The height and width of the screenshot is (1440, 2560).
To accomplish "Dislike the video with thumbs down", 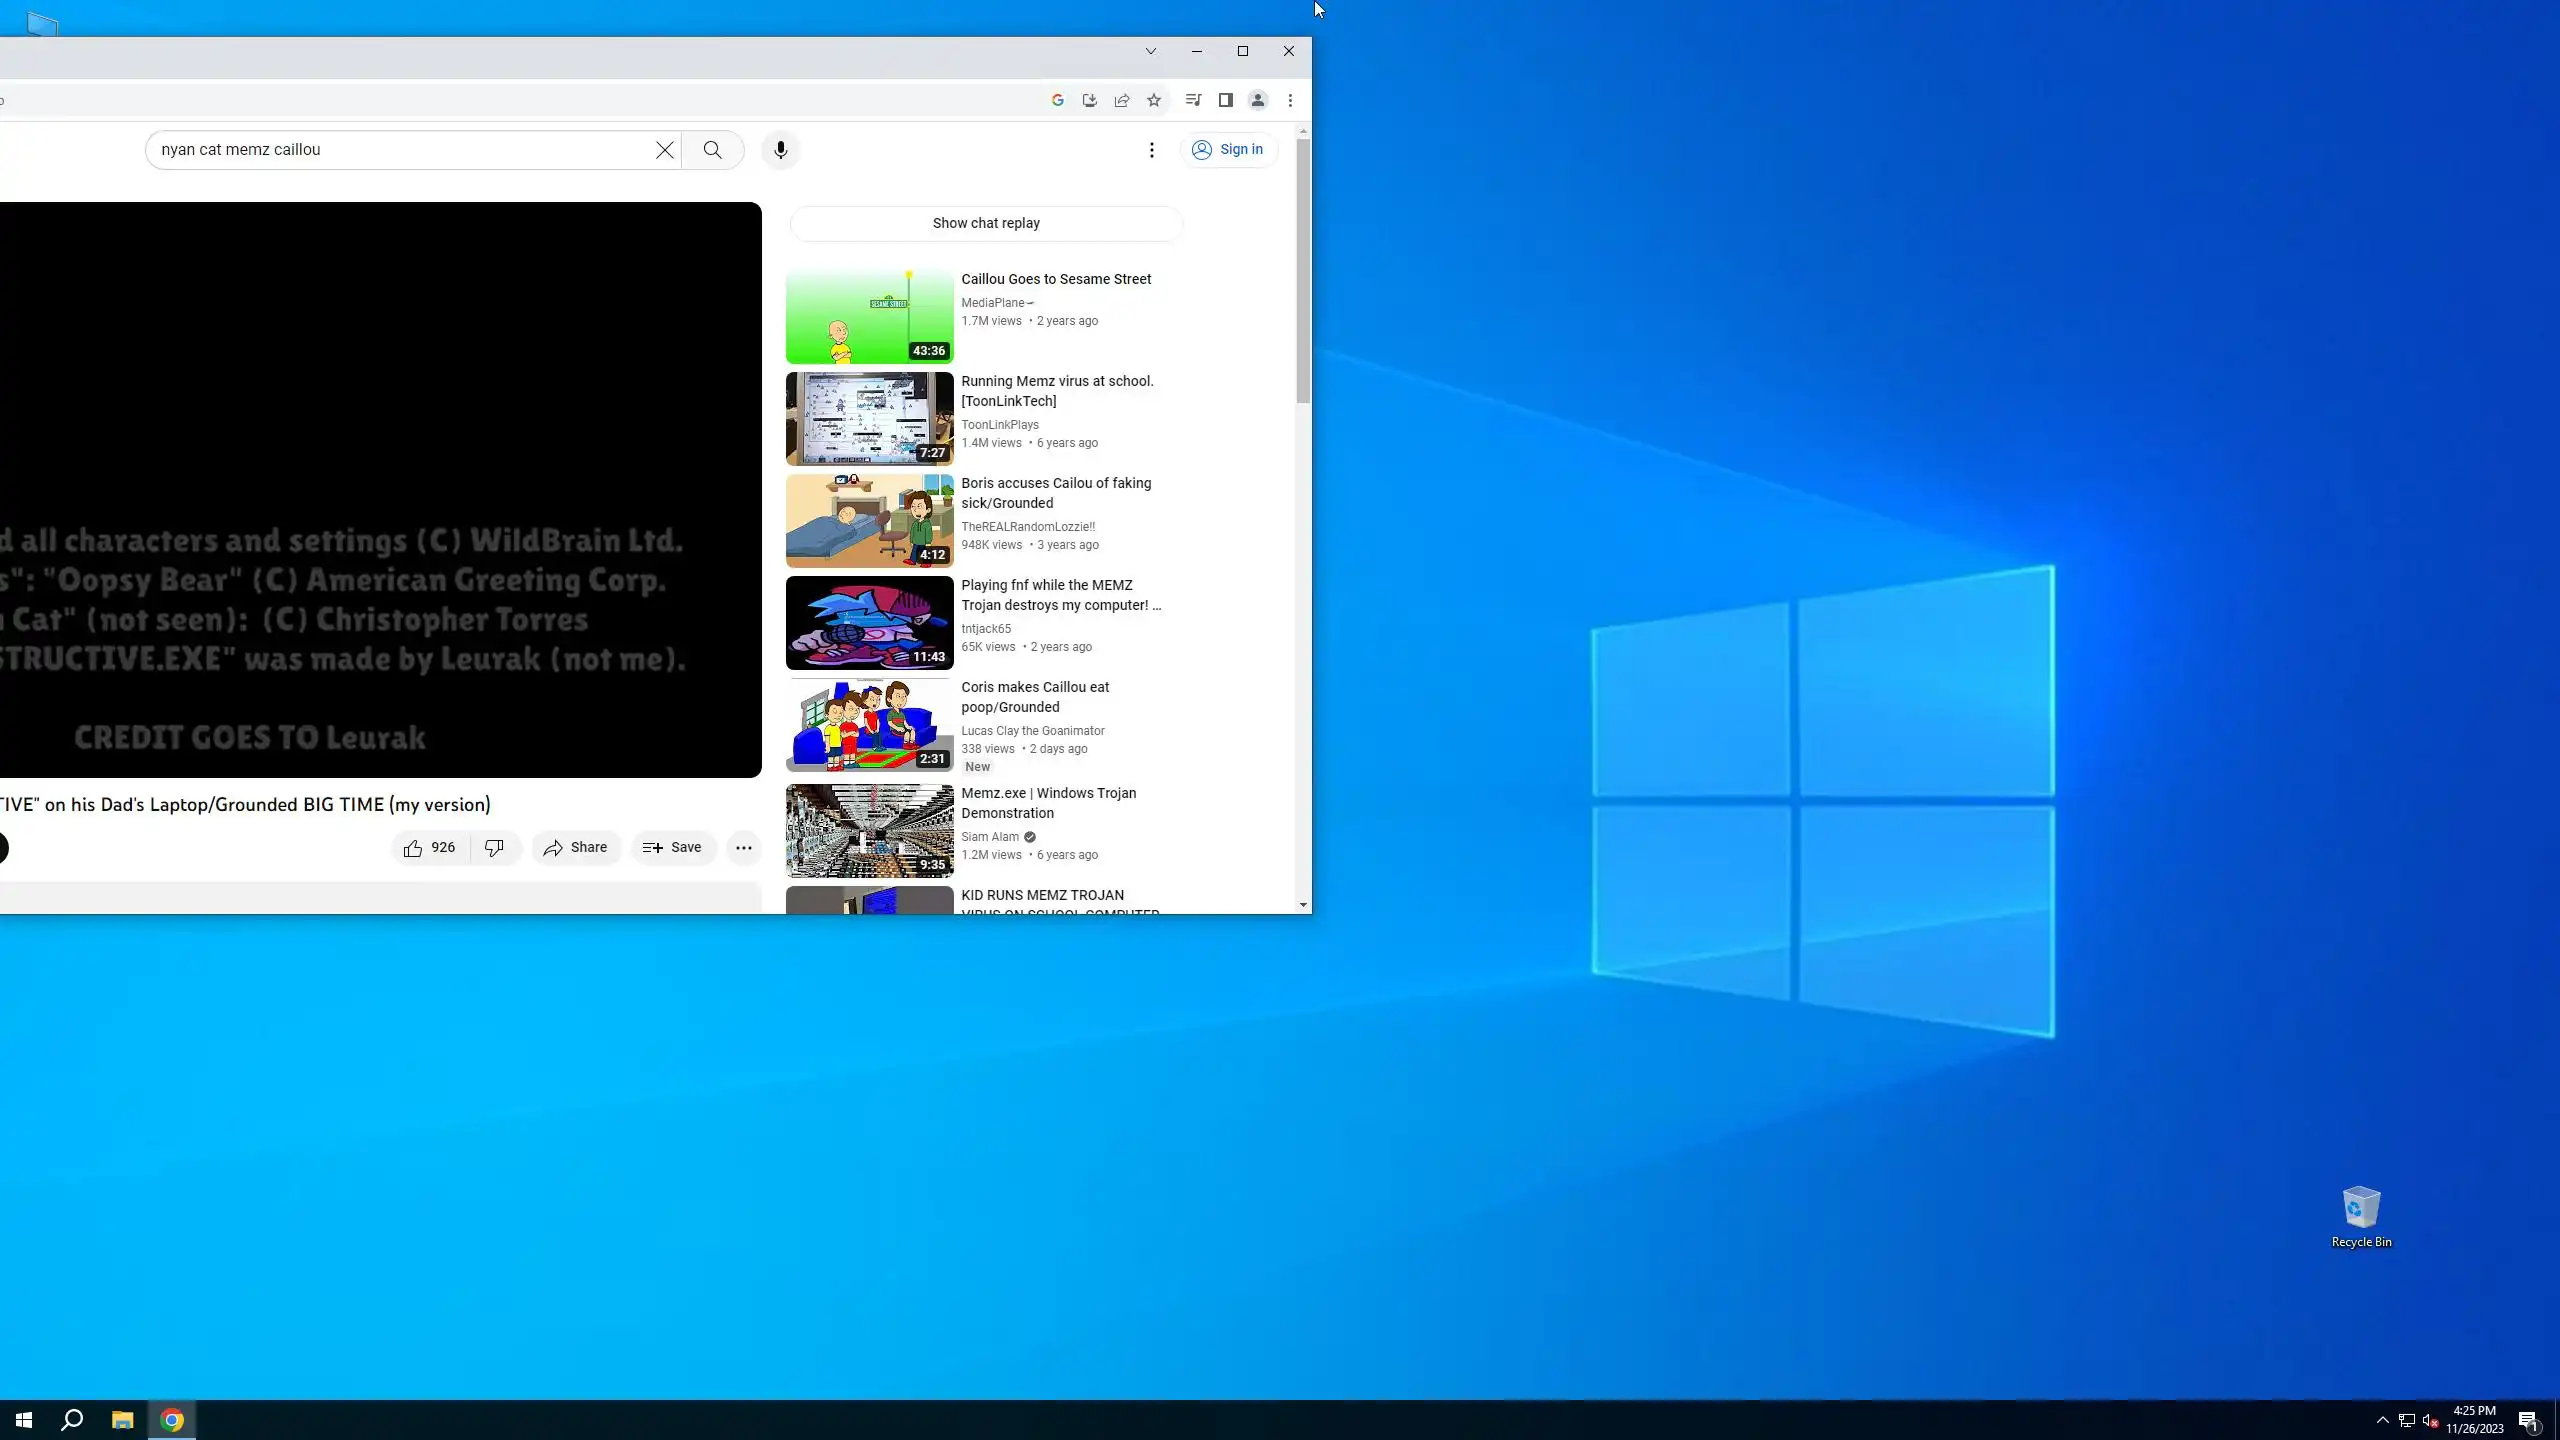I will [494, 848].
